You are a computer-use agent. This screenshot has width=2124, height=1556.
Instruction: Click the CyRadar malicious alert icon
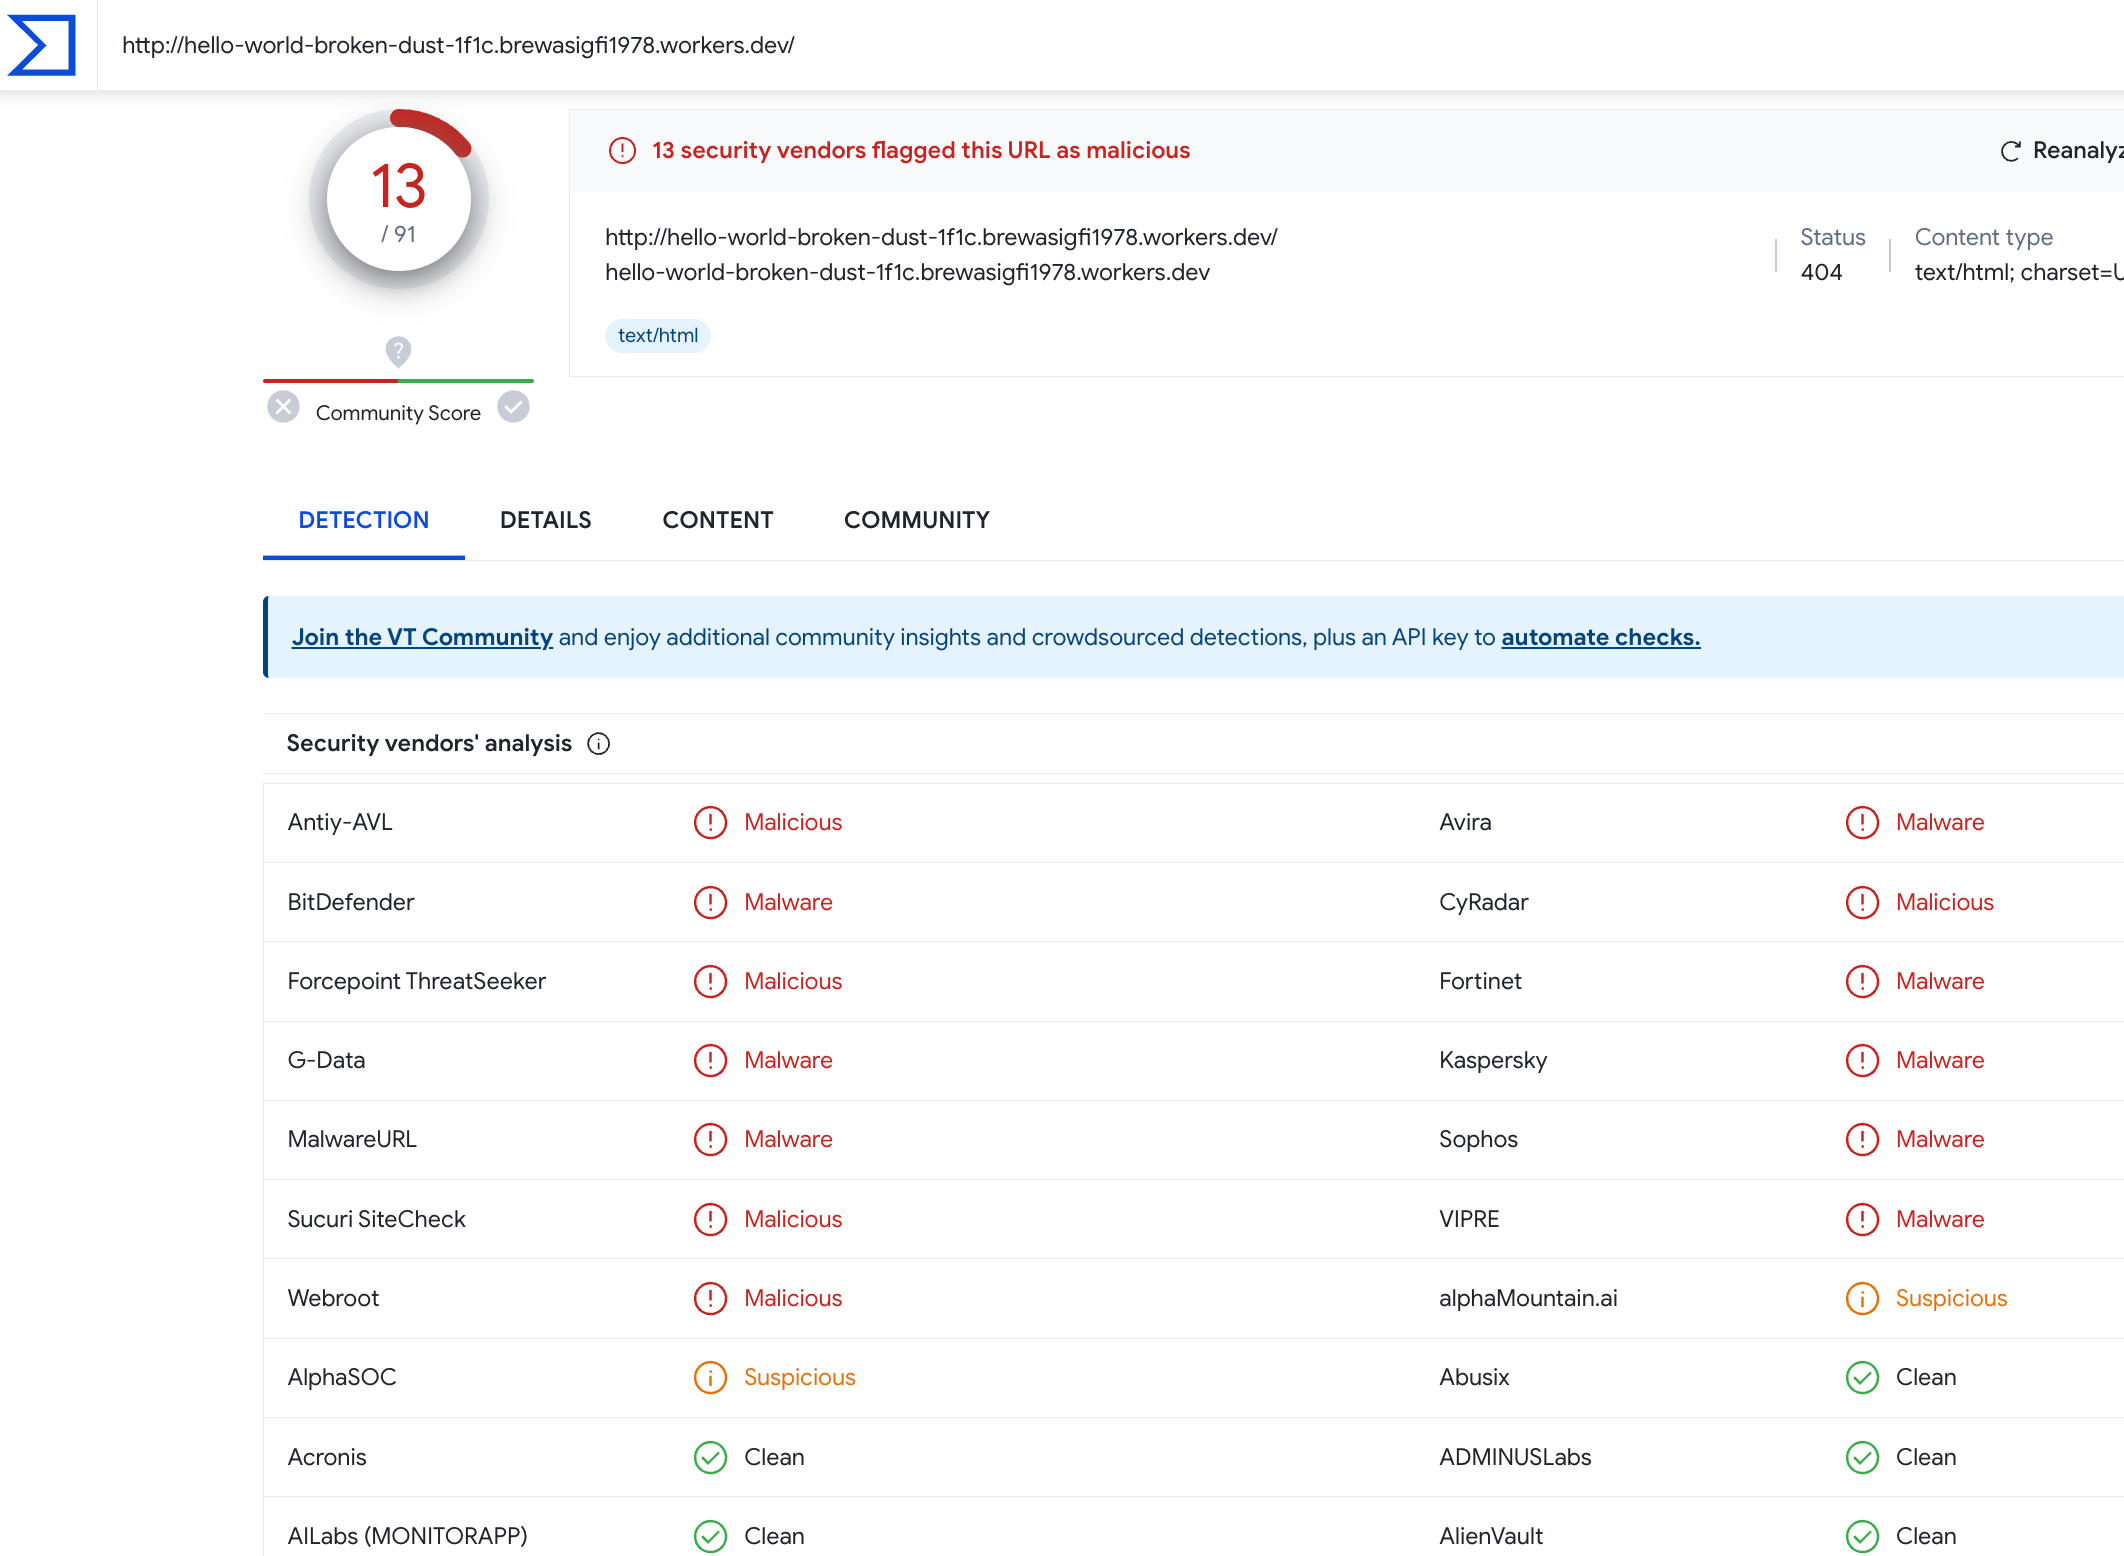click(x=1862, y=902)
